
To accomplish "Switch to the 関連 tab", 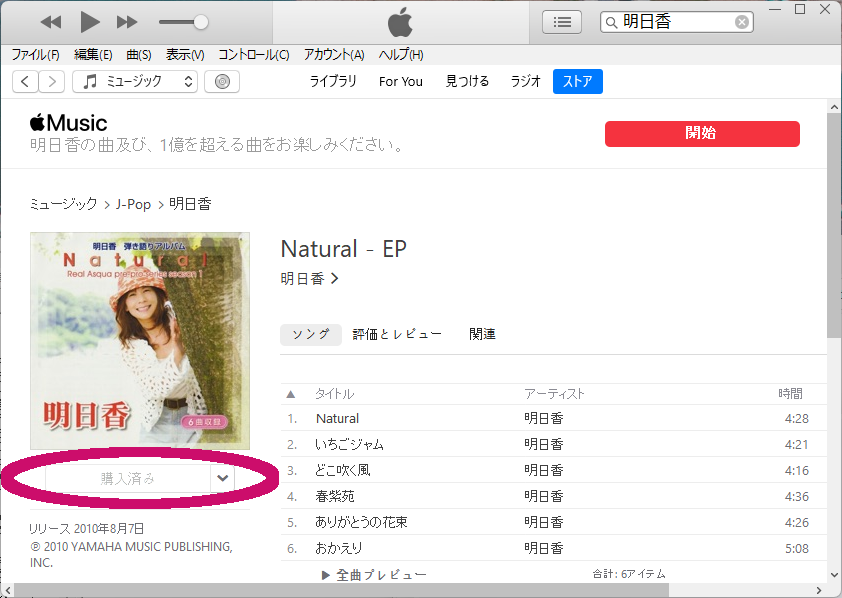I will [482, 334].
